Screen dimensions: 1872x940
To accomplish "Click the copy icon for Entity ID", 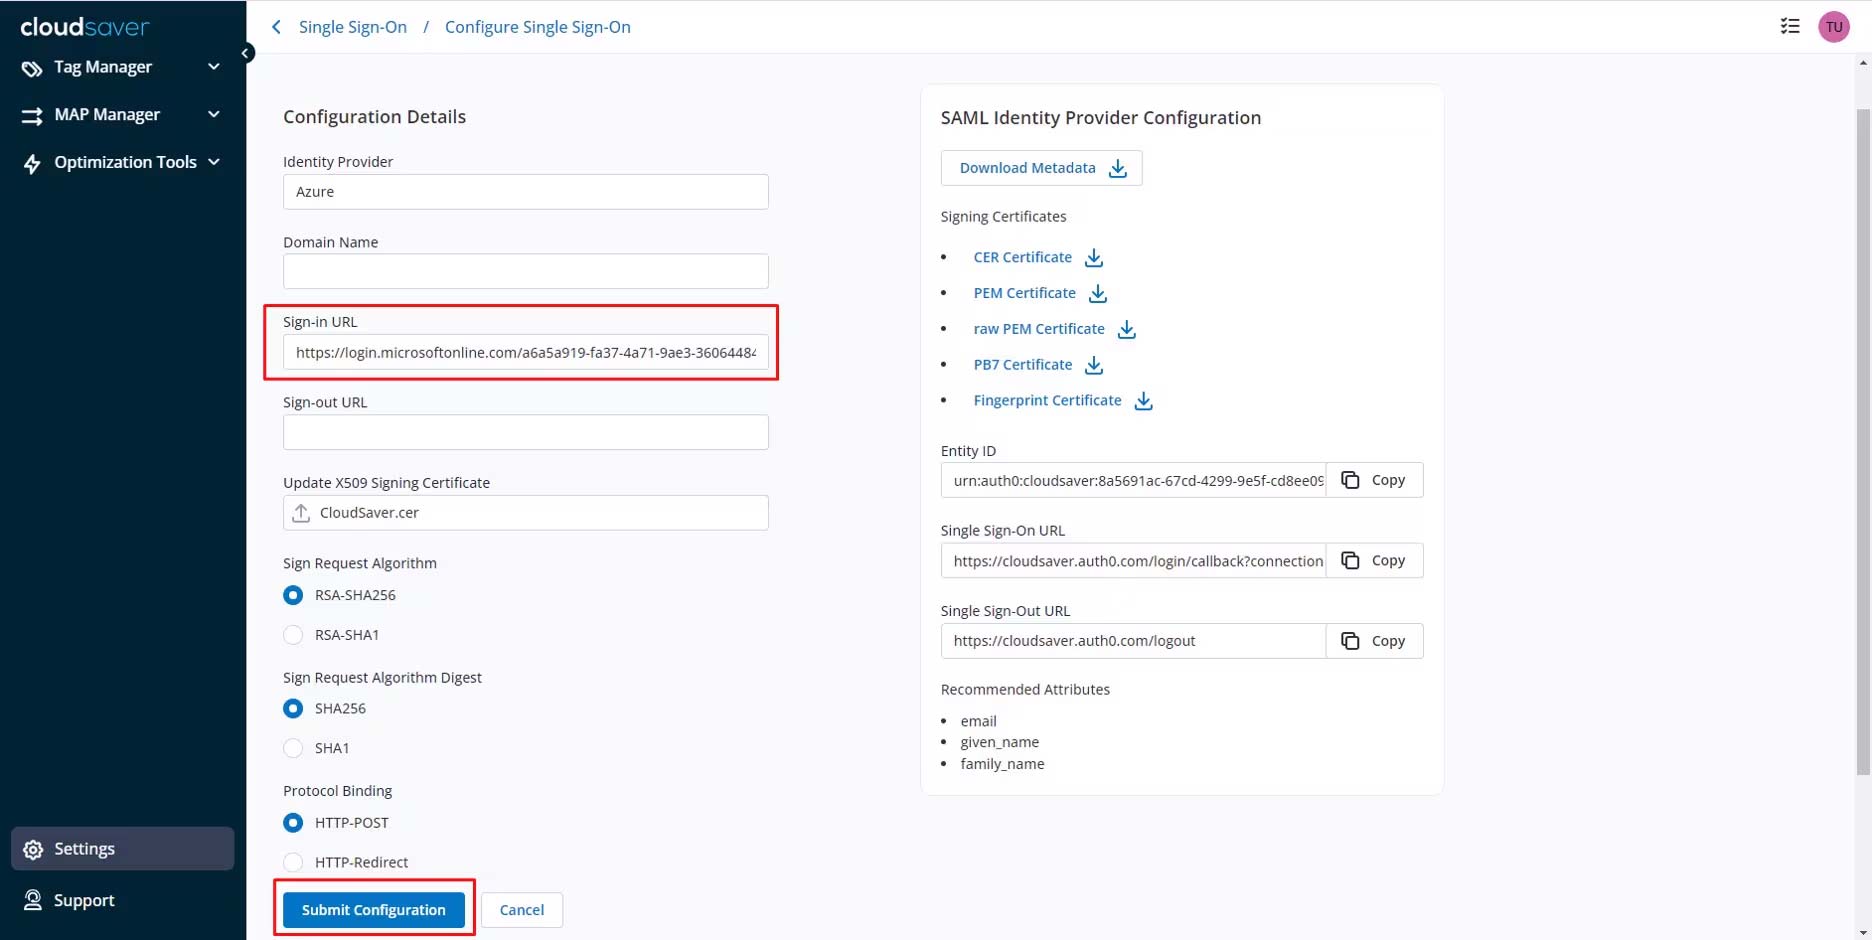I will pyautogui.click(x=1350, y=480).
